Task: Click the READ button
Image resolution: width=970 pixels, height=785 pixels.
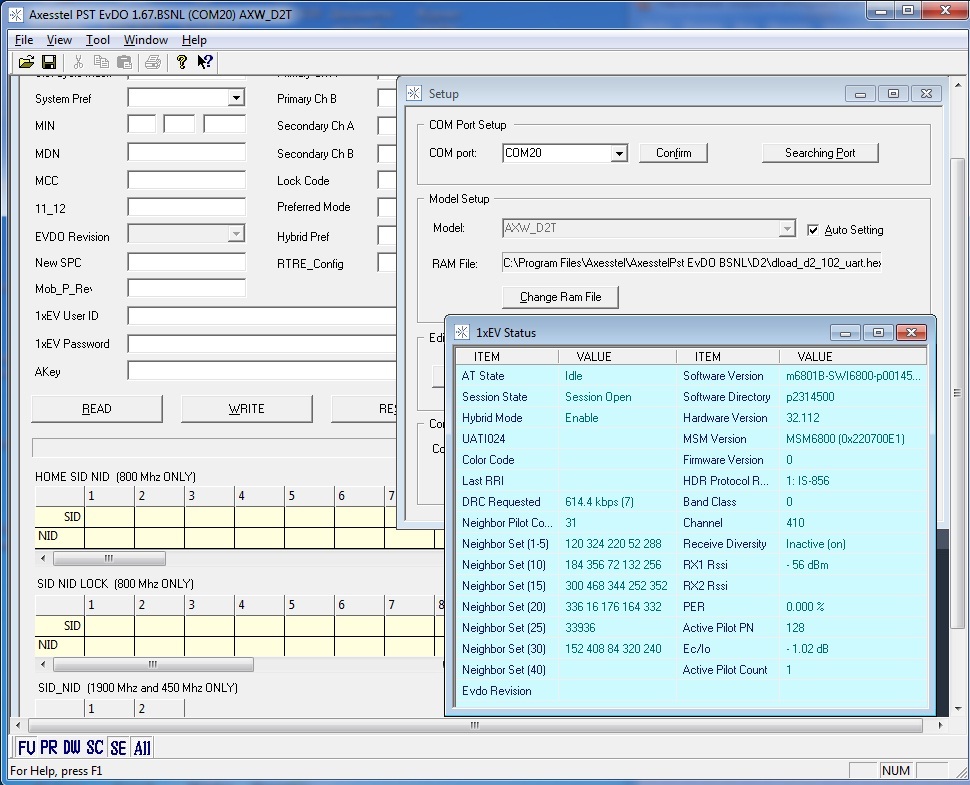Action: coord(97,409)
